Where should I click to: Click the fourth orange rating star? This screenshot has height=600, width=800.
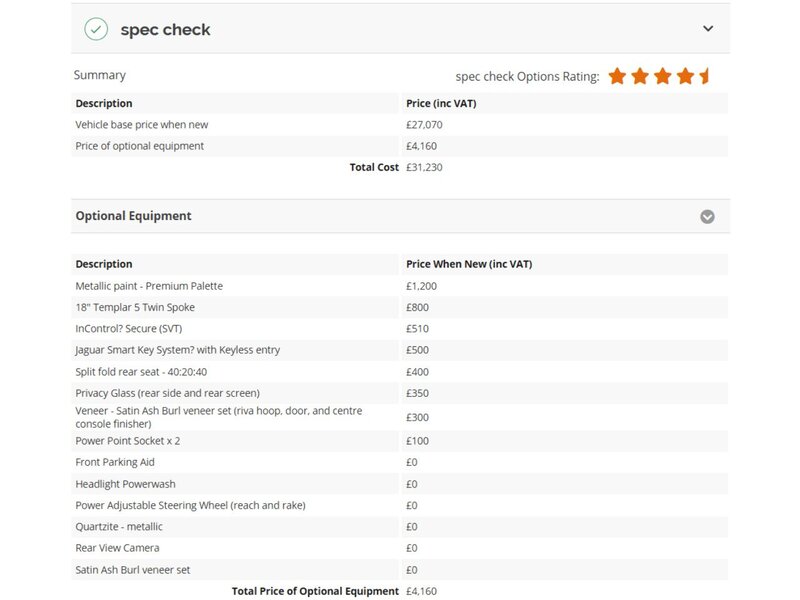coord(685,76)
